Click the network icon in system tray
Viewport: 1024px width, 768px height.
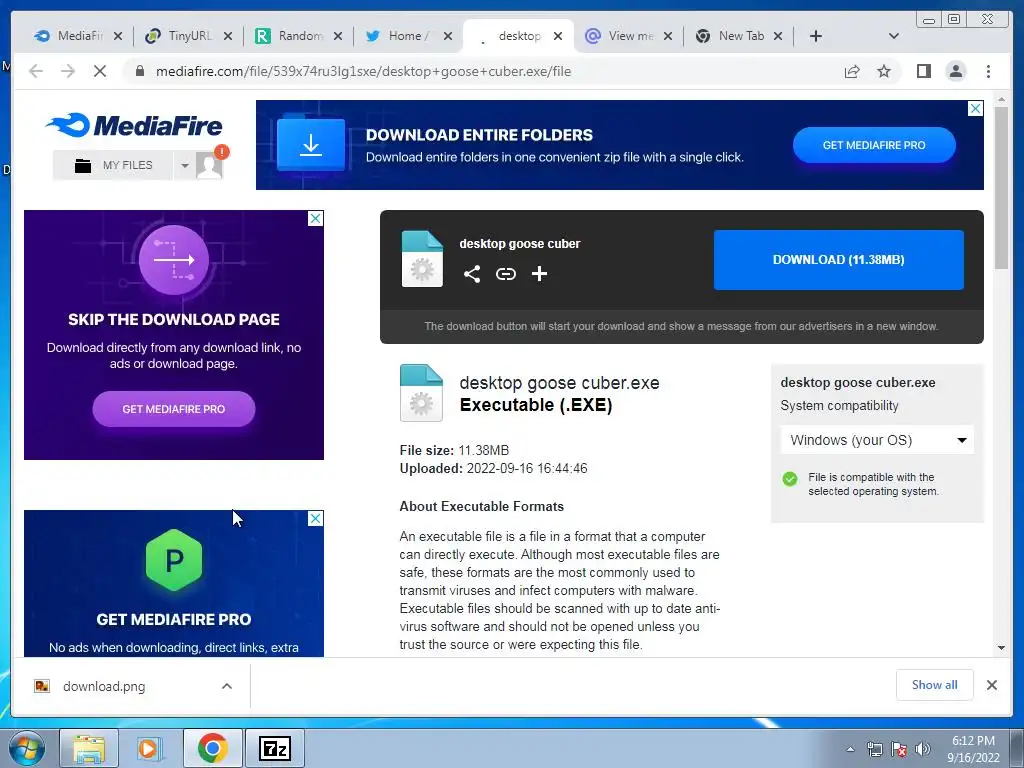(874, 749)
